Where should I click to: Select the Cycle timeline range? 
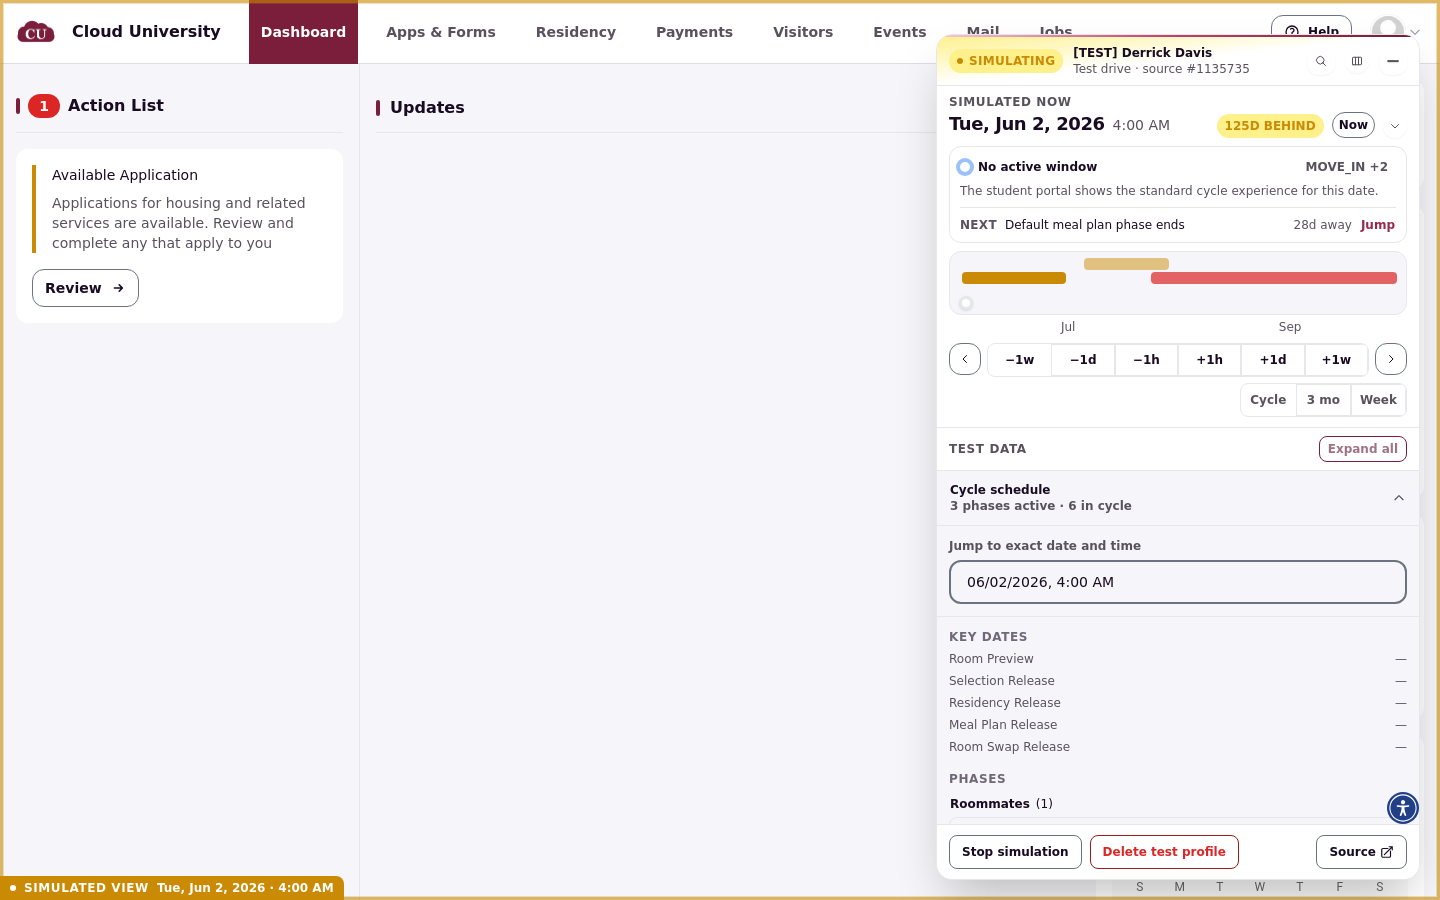point(1268,400)
